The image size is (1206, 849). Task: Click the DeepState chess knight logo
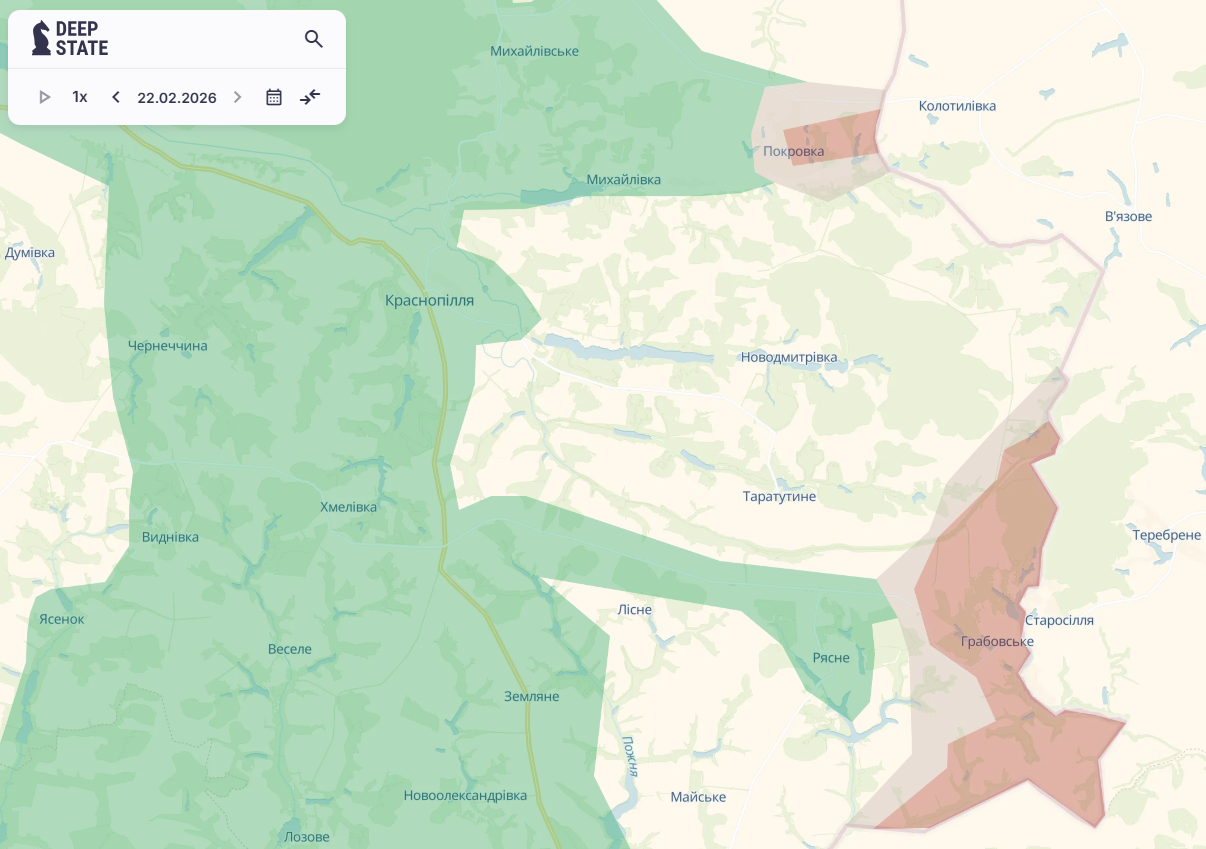click(x=41, y=38)
